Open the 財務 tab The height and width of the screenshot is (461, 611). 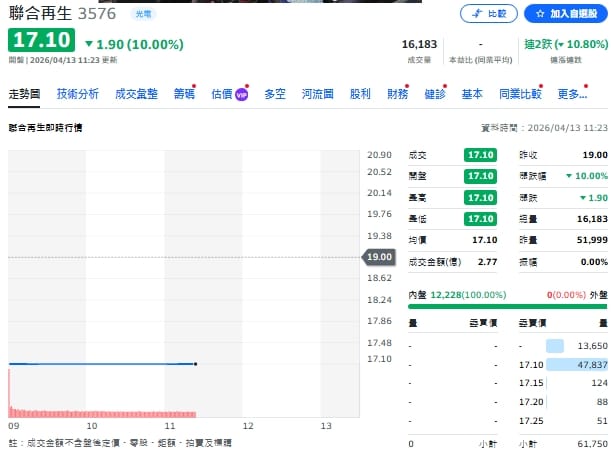pyautogui.click(x=397, y=94)
